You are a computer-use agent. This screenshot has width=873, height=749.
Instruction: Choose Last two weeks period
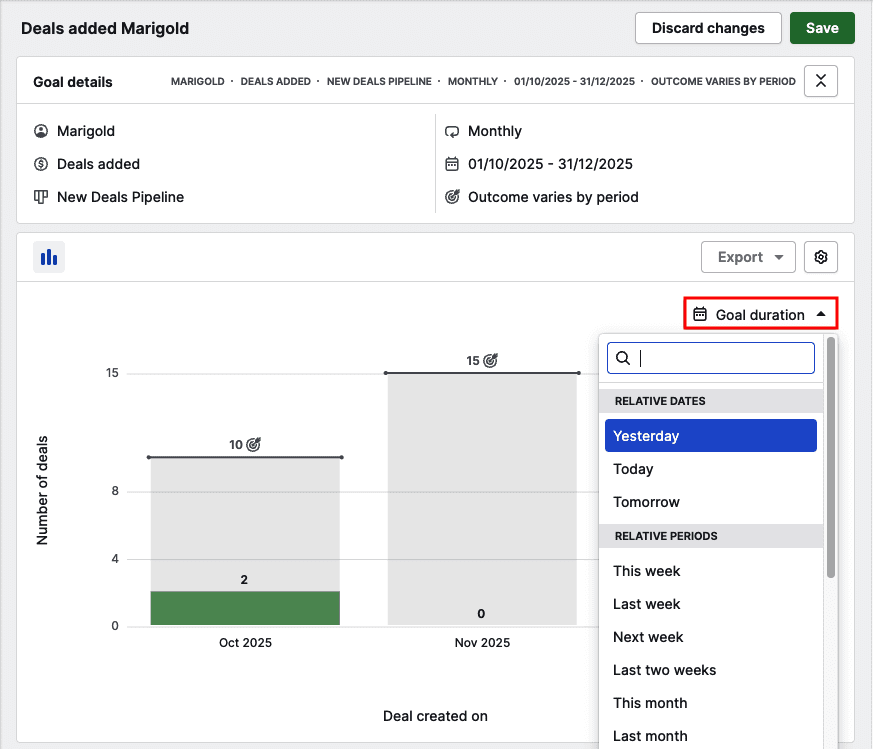(664, 670)
